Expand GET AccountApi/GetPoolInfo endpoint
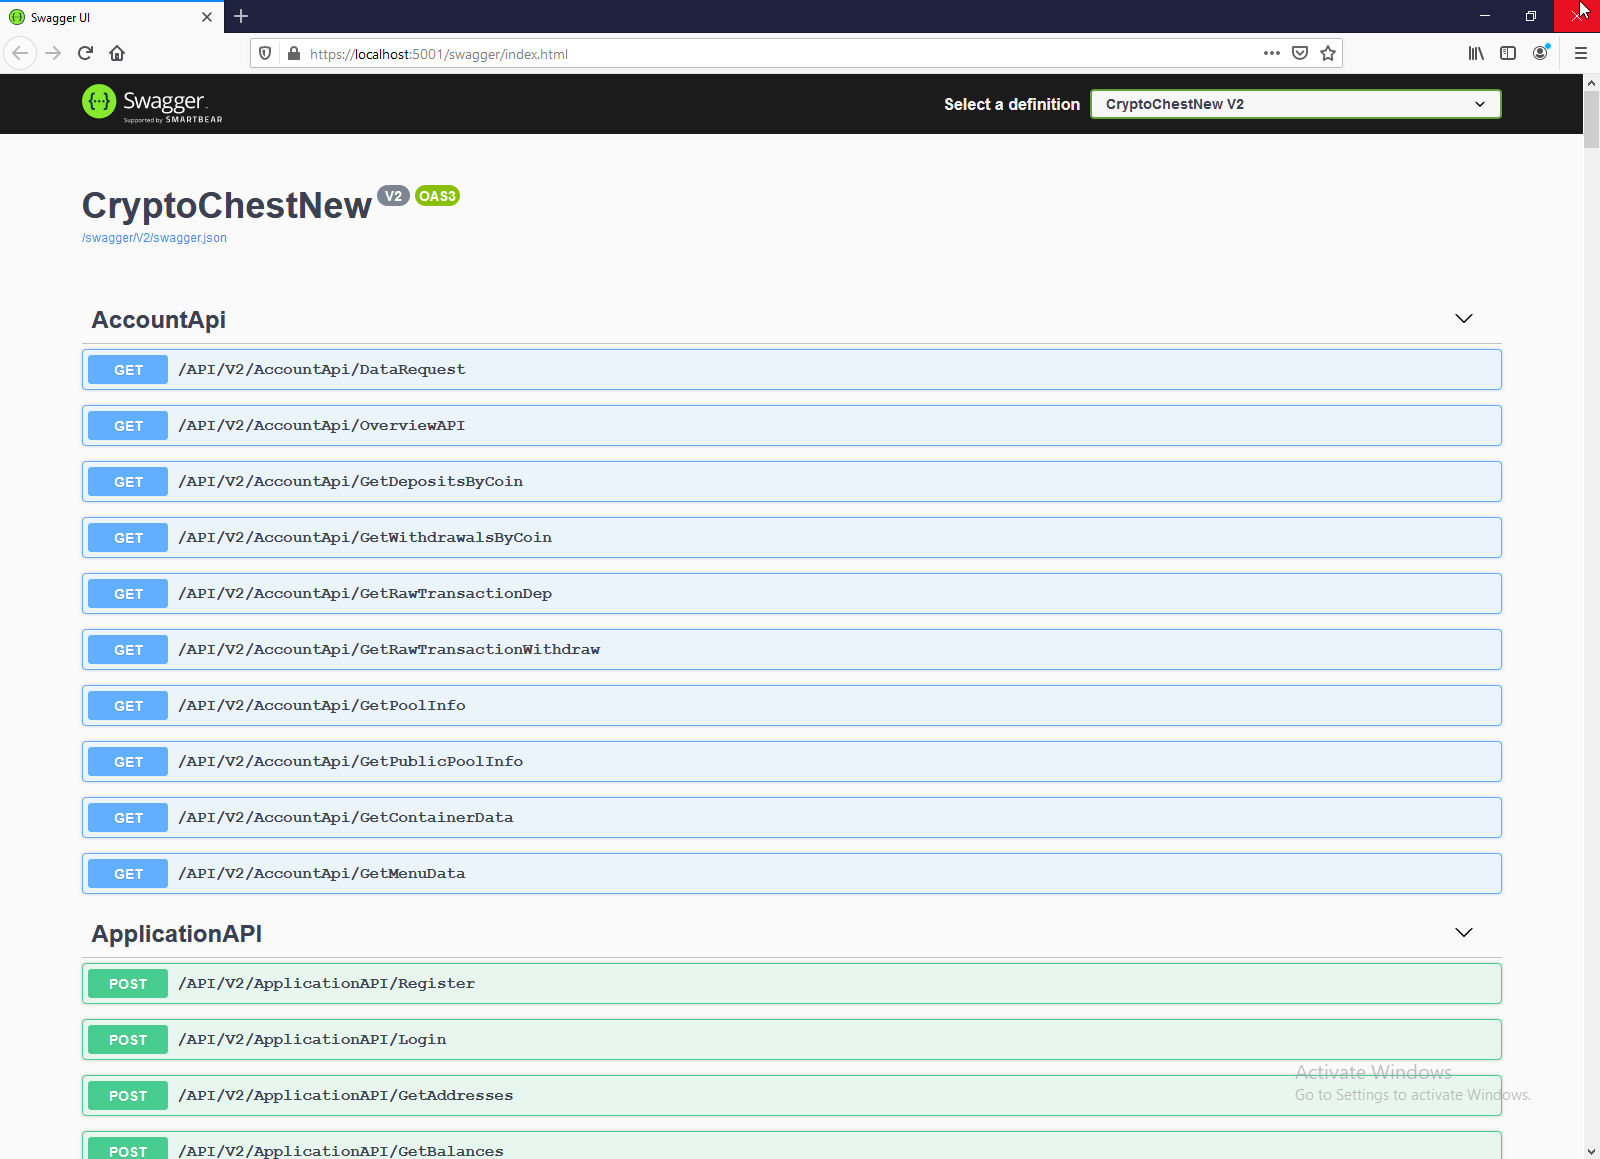Image resolution: width=1600 pixels, height=1159 pixels. pos(792,706)
